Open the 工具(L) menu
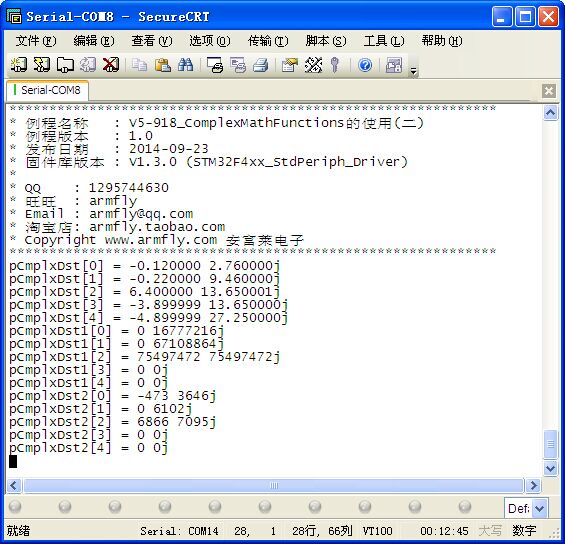 [x=384, y=41]
